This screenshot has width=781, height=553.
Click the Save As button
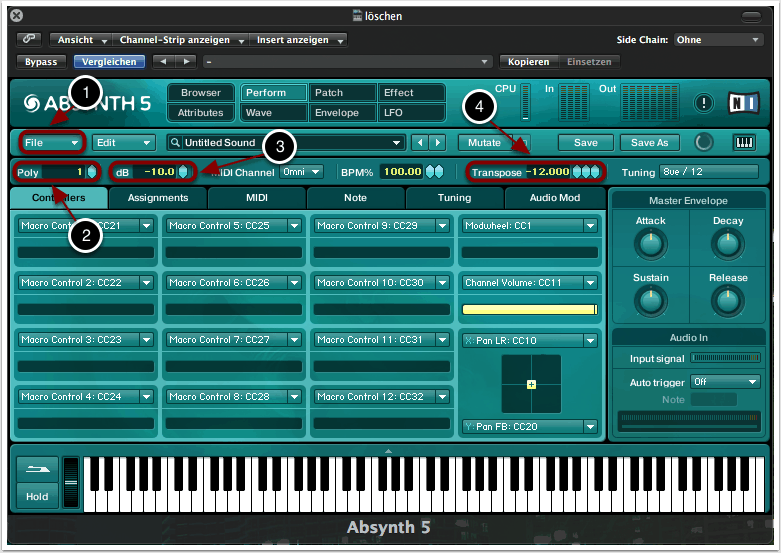[x=649, y=143]
